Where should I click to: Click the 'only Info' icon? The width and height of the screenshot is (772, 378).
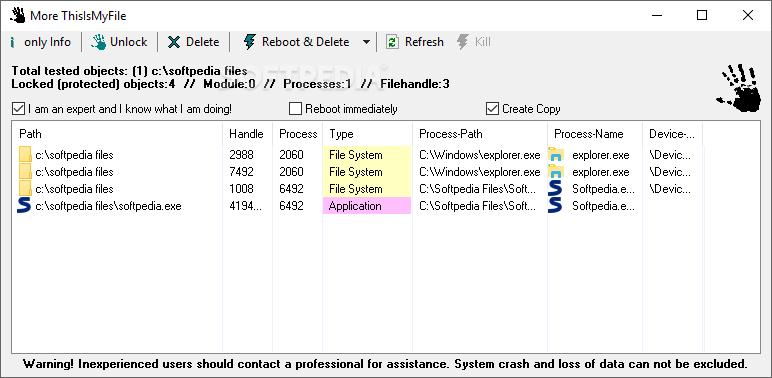12,42
